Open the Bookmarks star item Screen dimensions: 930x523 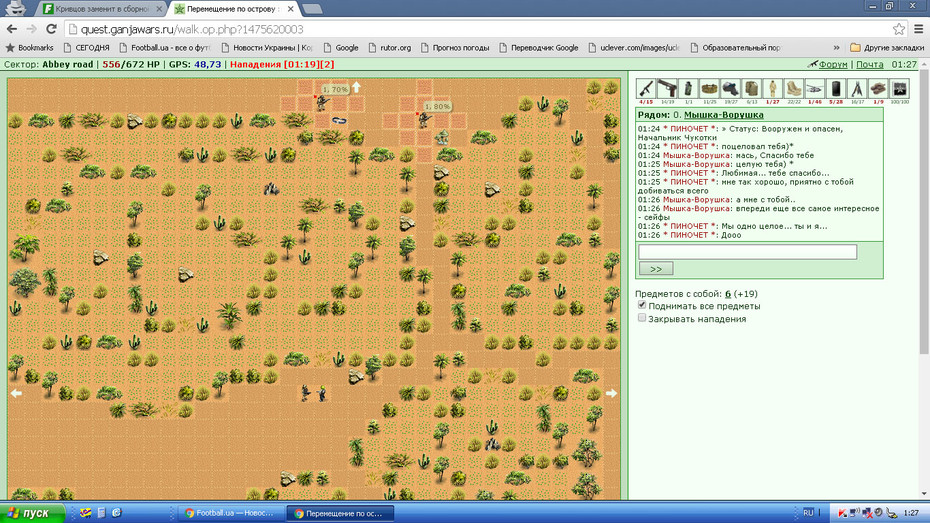tap(30, 47)
